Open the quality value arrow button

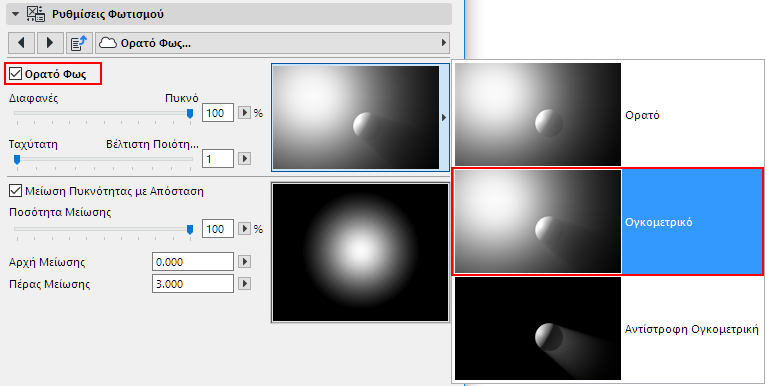pos(244,159)
